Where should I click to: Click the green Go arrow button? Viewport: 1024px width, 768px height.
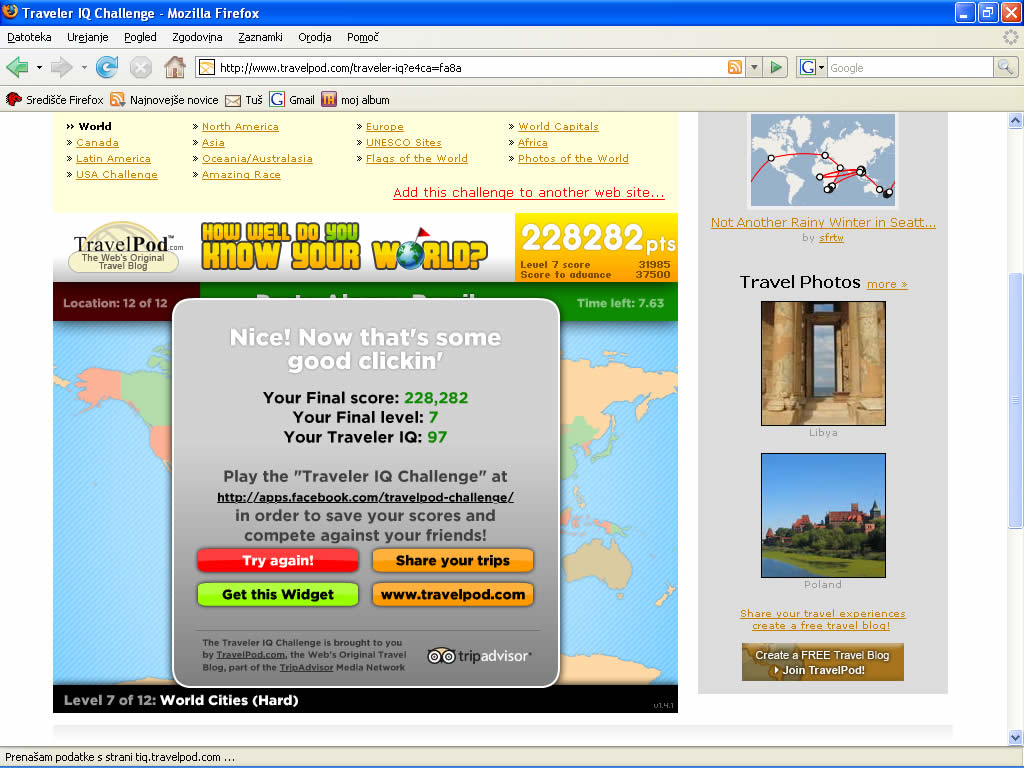pyautogui.click(x=775, y=67)
